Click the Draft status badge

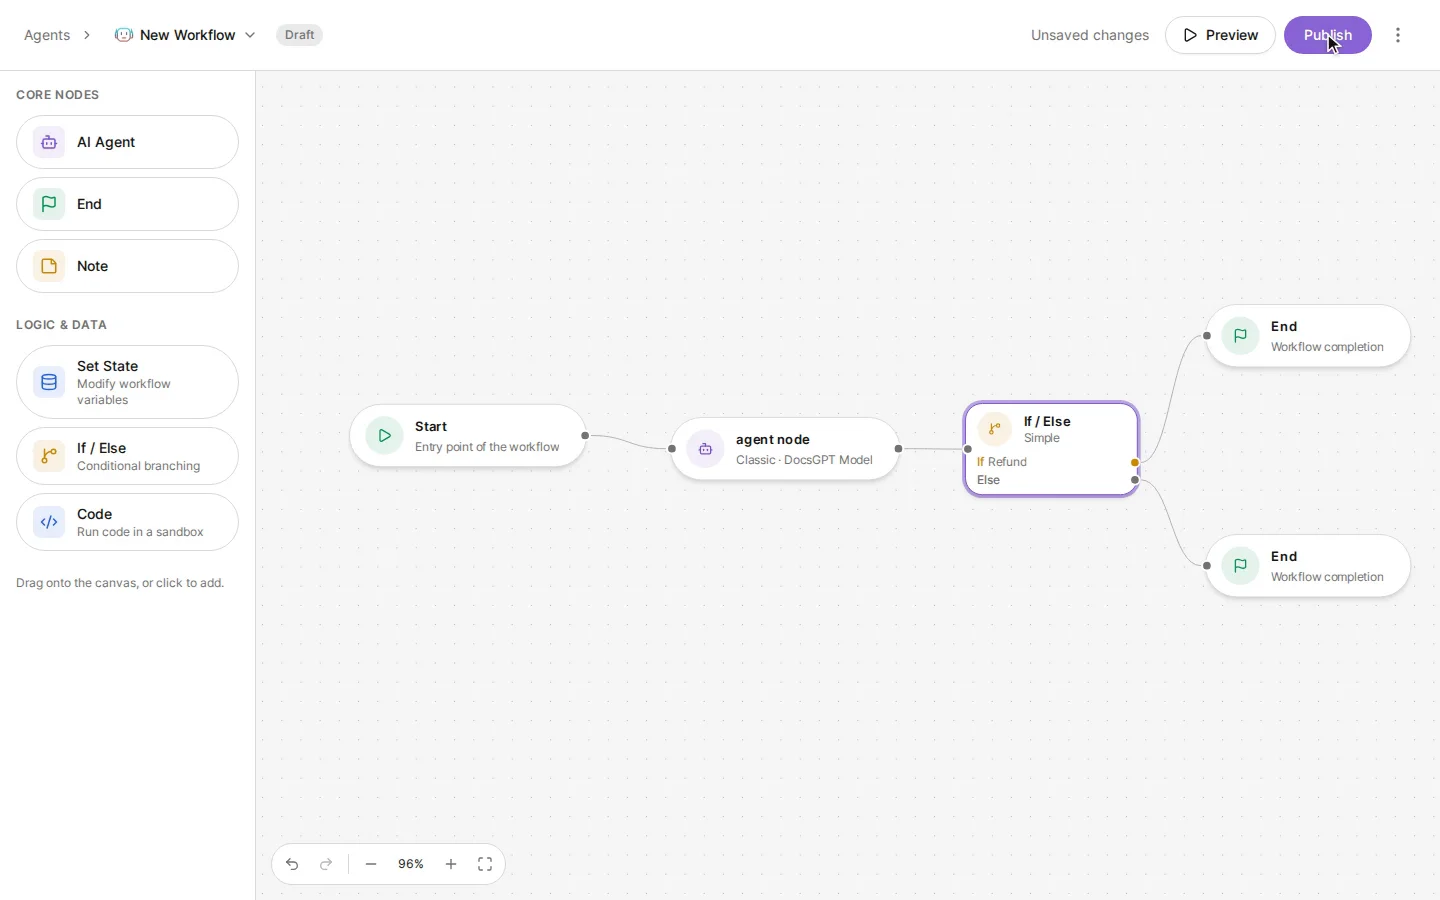[300, 35]
